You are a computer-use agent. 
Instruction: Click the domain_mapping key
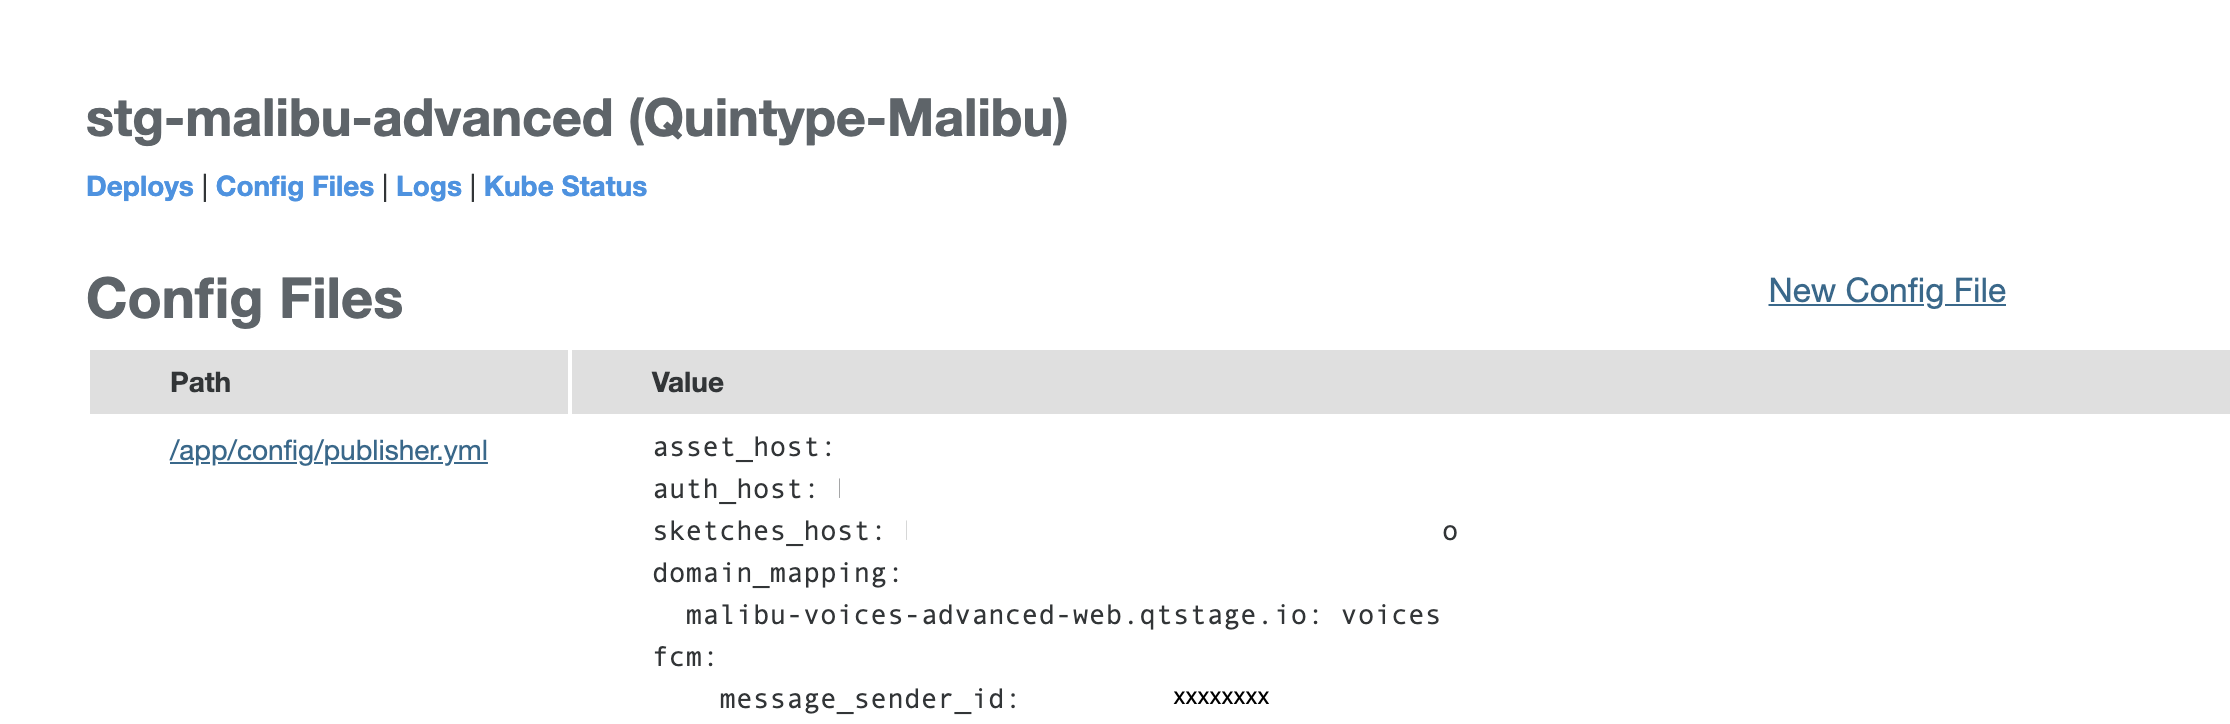click(x=777, y=573)
